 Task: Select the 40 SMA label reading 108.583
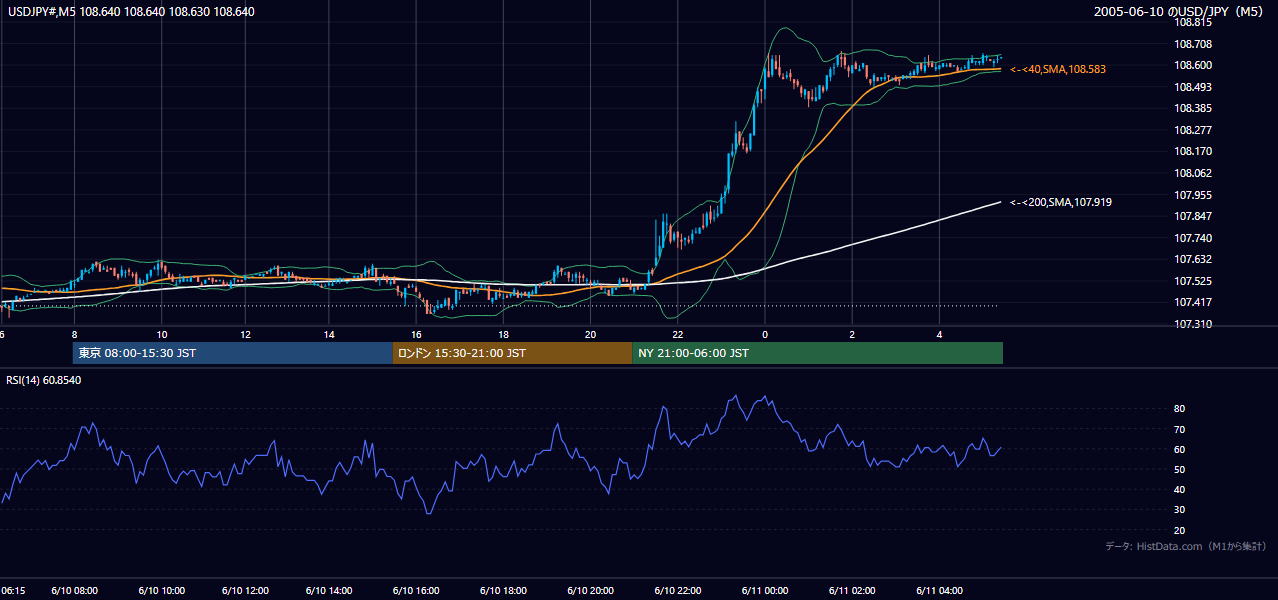1058,69
